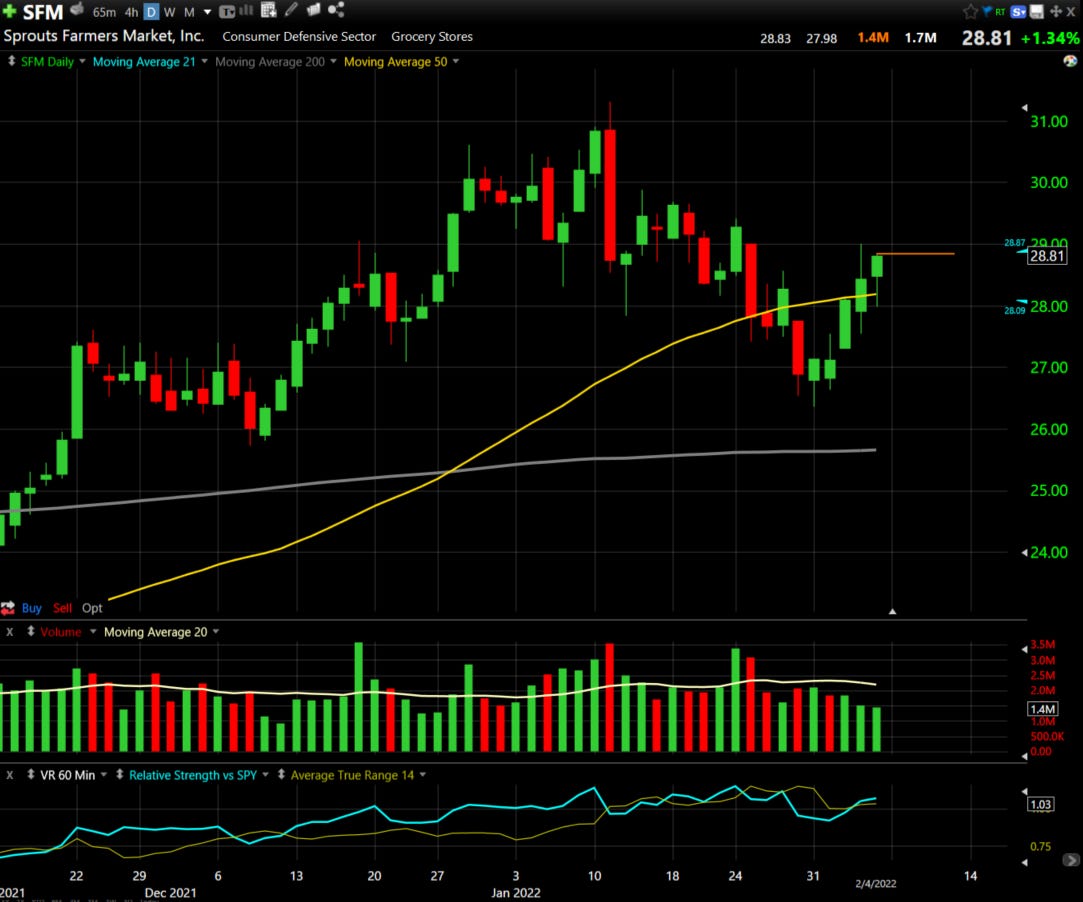The height and width of the screenshot is (902, 1083).
Task: Click the SFM ticker symbol
Action: [43, 12]
